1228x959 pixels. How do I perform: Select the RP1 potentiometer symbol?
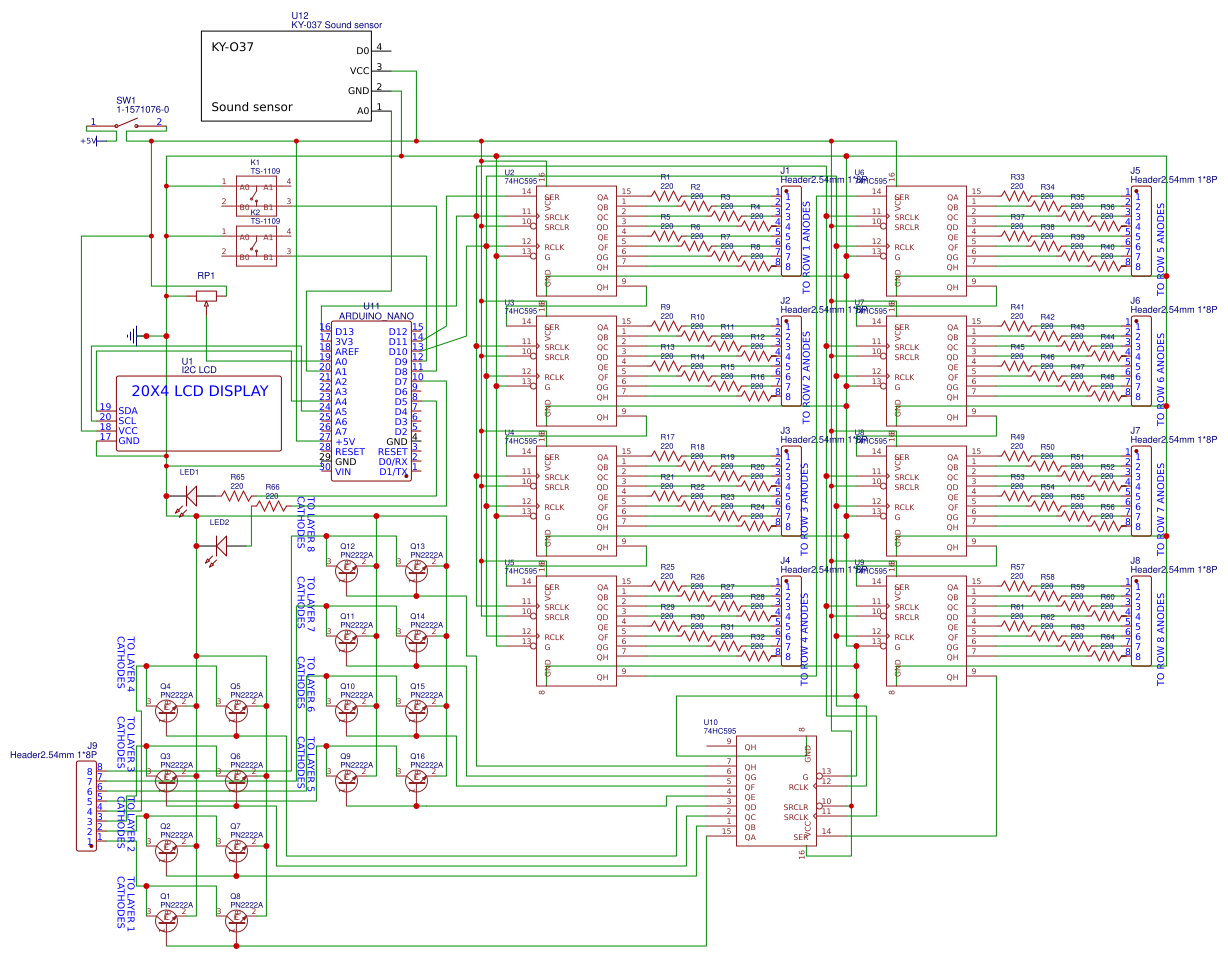click(x=206, y=296)
